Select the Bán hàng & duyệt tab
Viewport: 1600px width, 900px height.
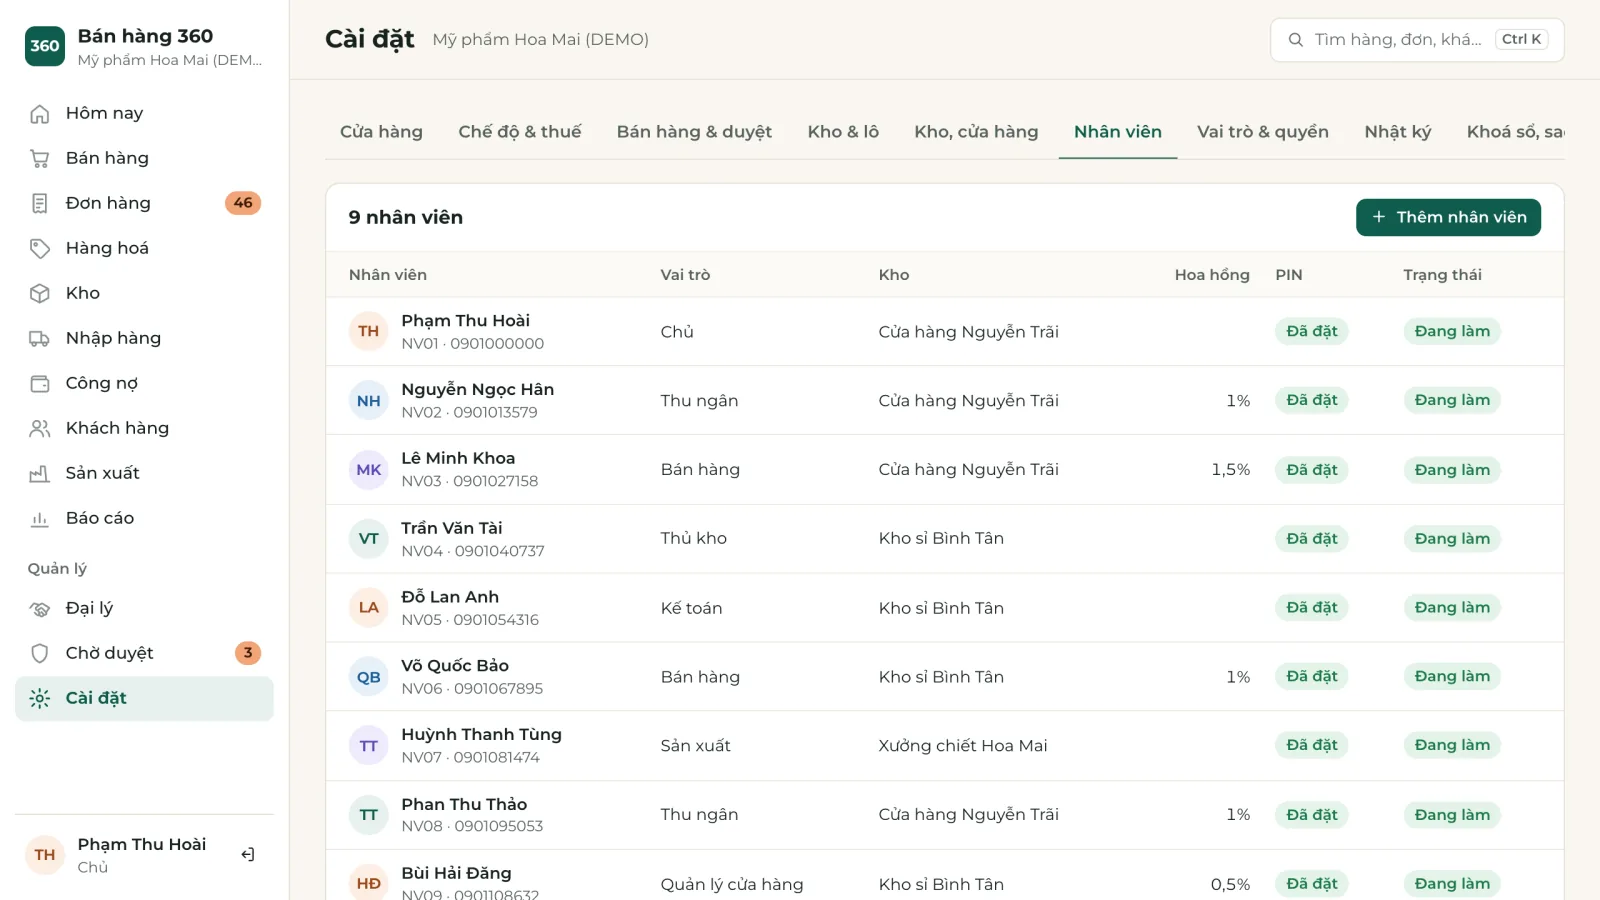(694, 132)
